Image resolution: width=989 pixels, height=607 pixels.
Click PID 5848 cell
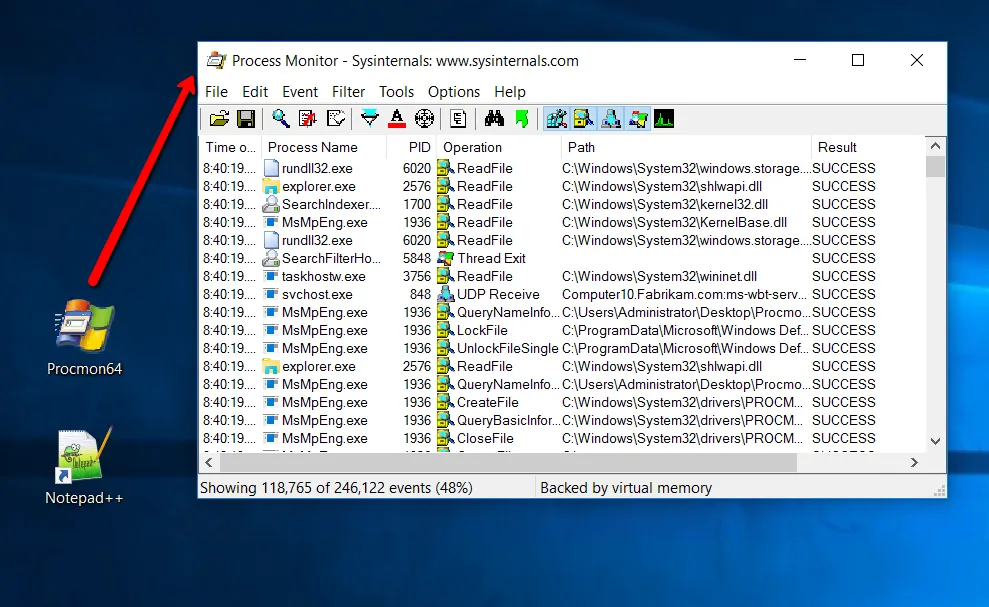(x=416, y=259)
